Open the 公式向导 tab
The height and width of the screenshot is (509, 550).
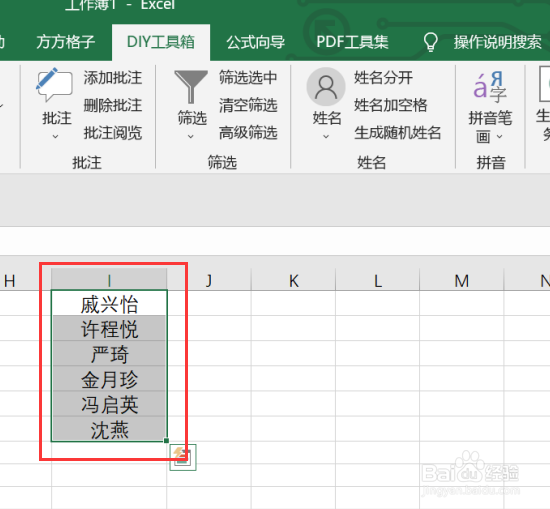click(255, 42)
